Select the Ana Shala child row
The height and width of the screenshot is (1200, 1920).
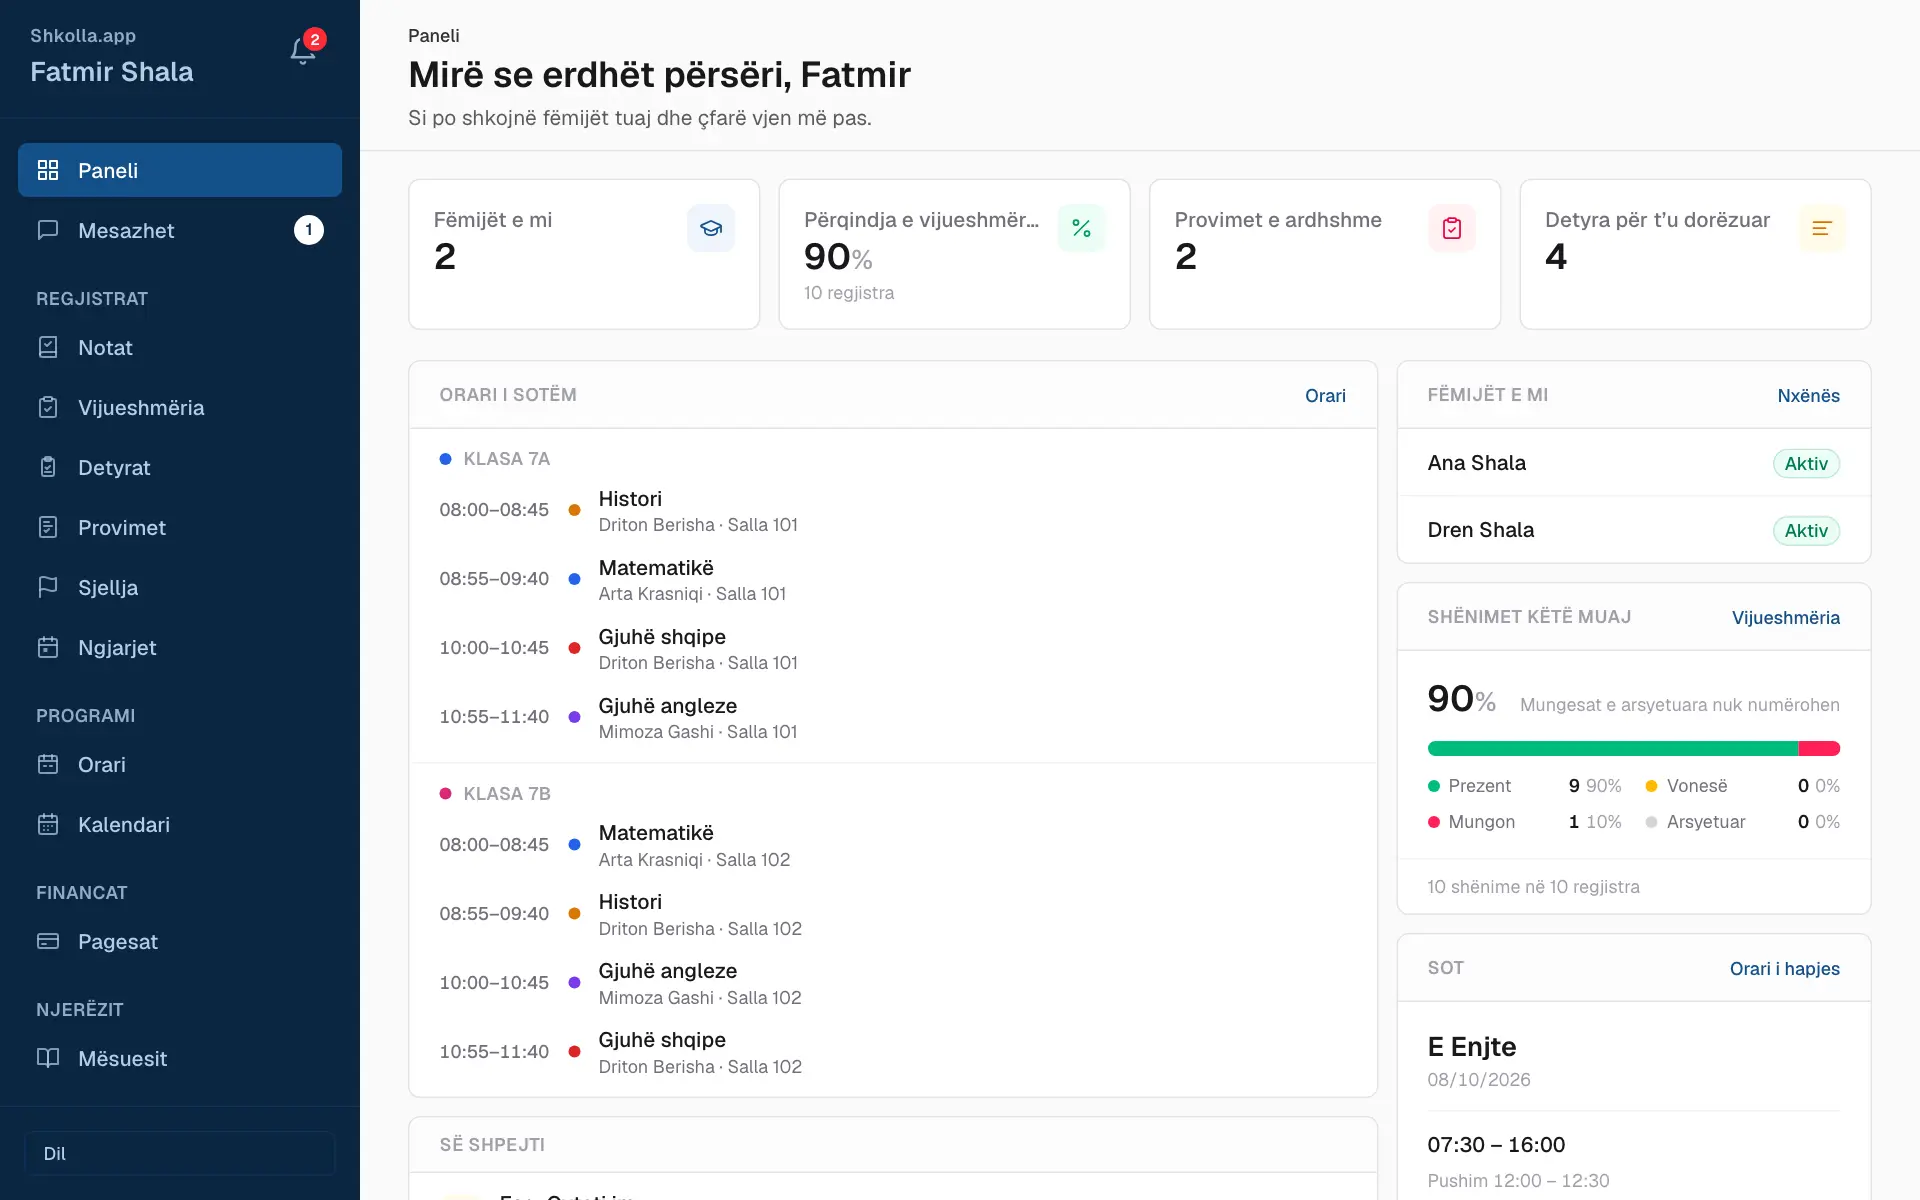click(1634, 463)
